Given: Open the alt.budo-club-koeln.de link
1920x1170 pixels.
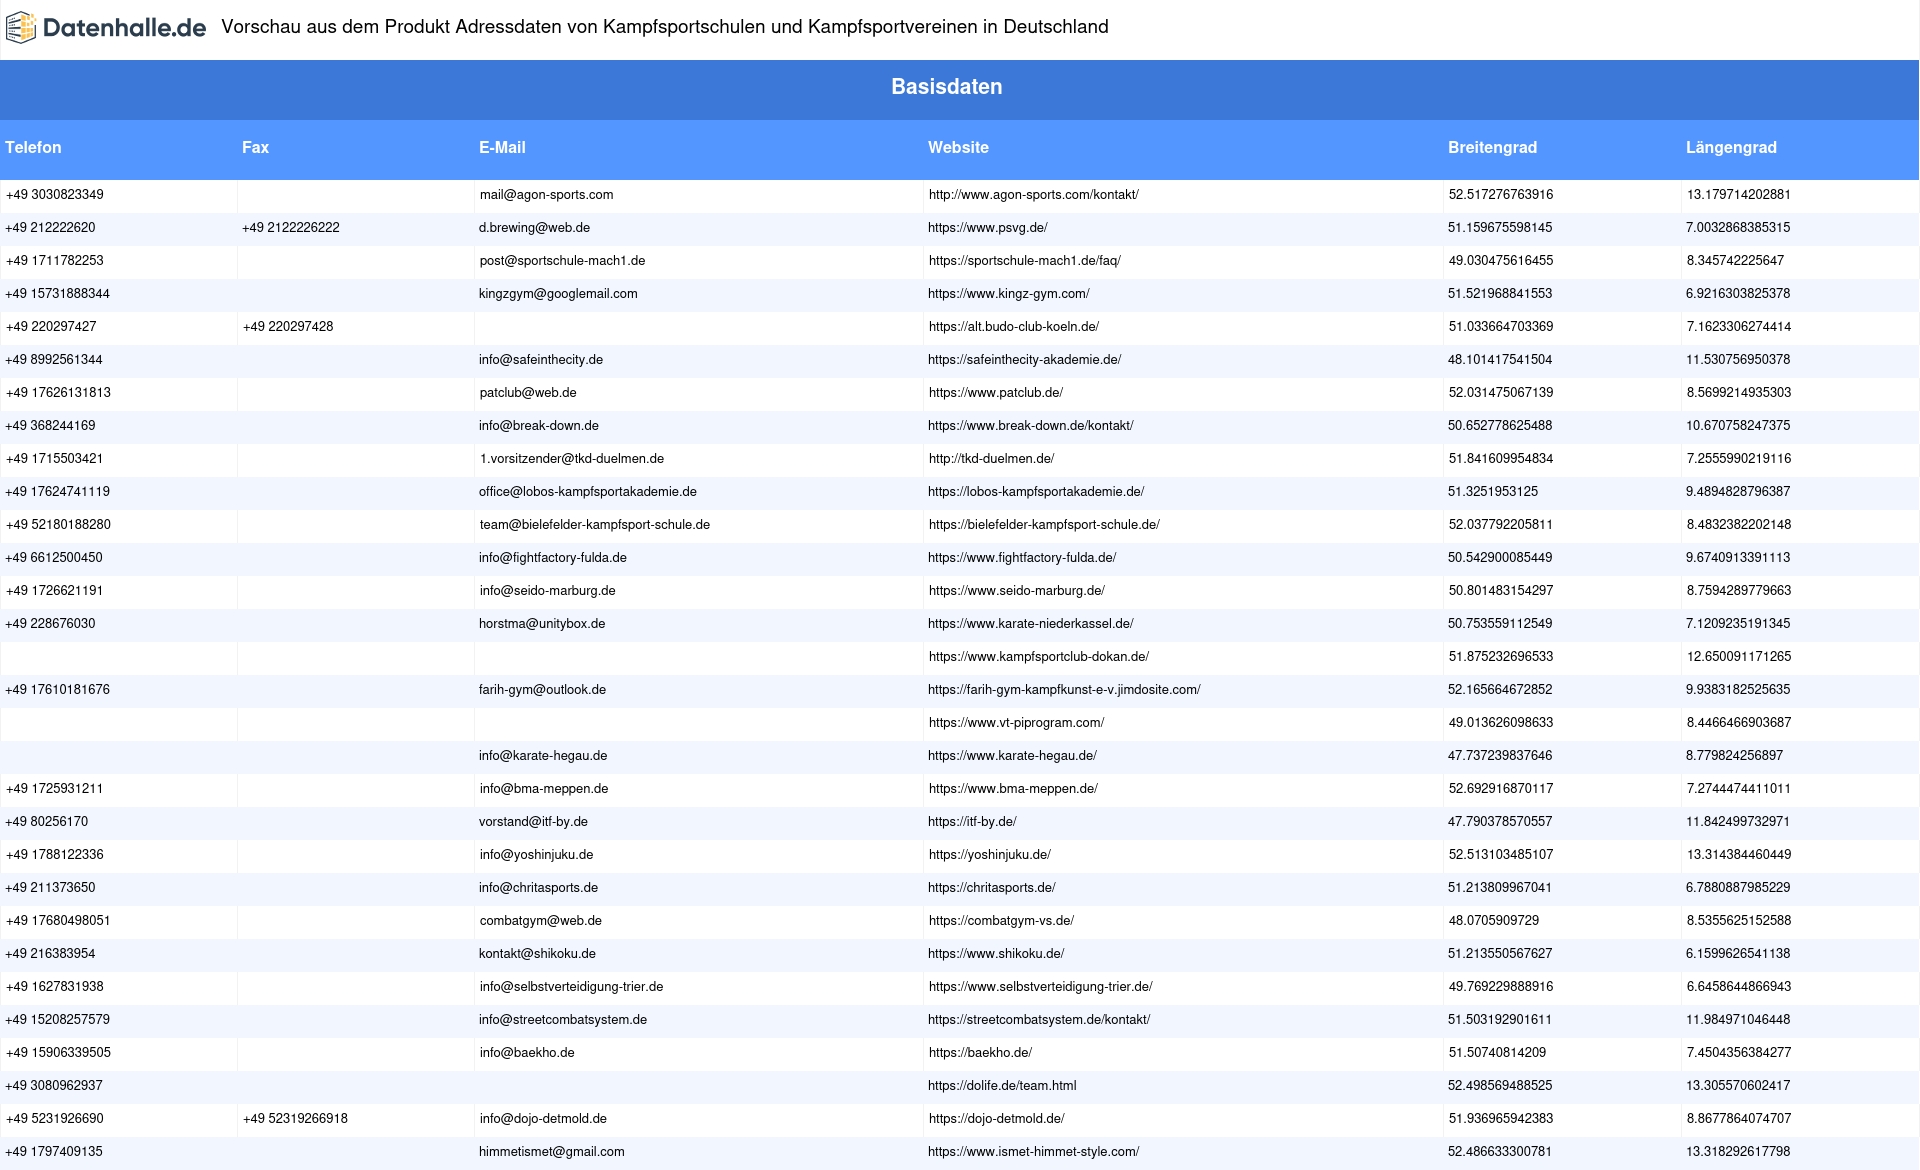Looking at the screenshot, I should (x=1013, y=327).
